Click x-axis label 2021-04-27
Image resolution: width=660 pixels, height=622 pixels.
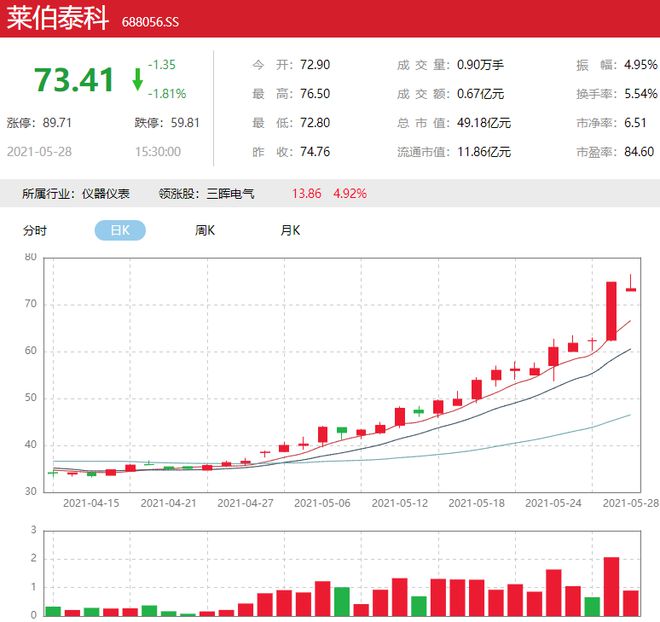click(245, 503)
